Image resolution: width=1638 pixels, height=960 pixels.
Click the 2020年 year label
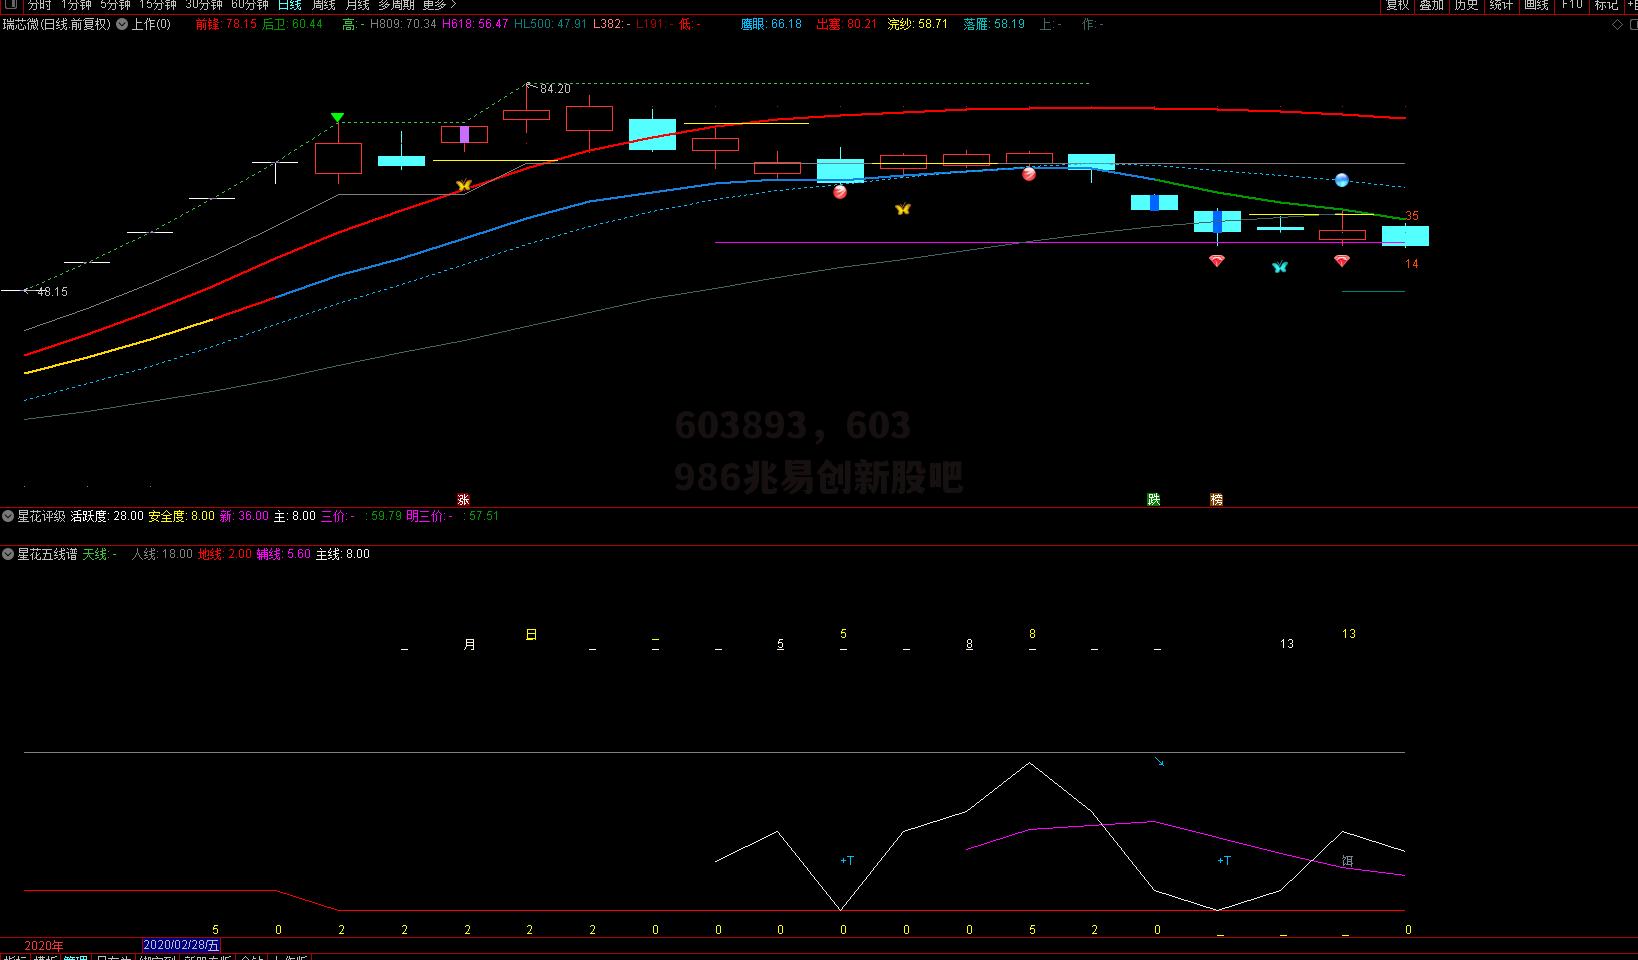(x=44, y=945)
